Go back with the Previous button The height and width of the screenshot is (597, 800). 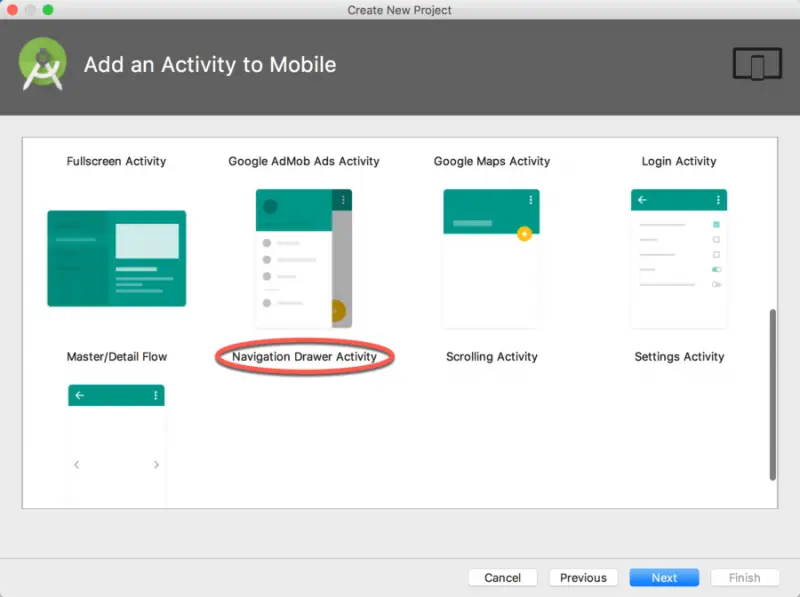tap(583, 578)
